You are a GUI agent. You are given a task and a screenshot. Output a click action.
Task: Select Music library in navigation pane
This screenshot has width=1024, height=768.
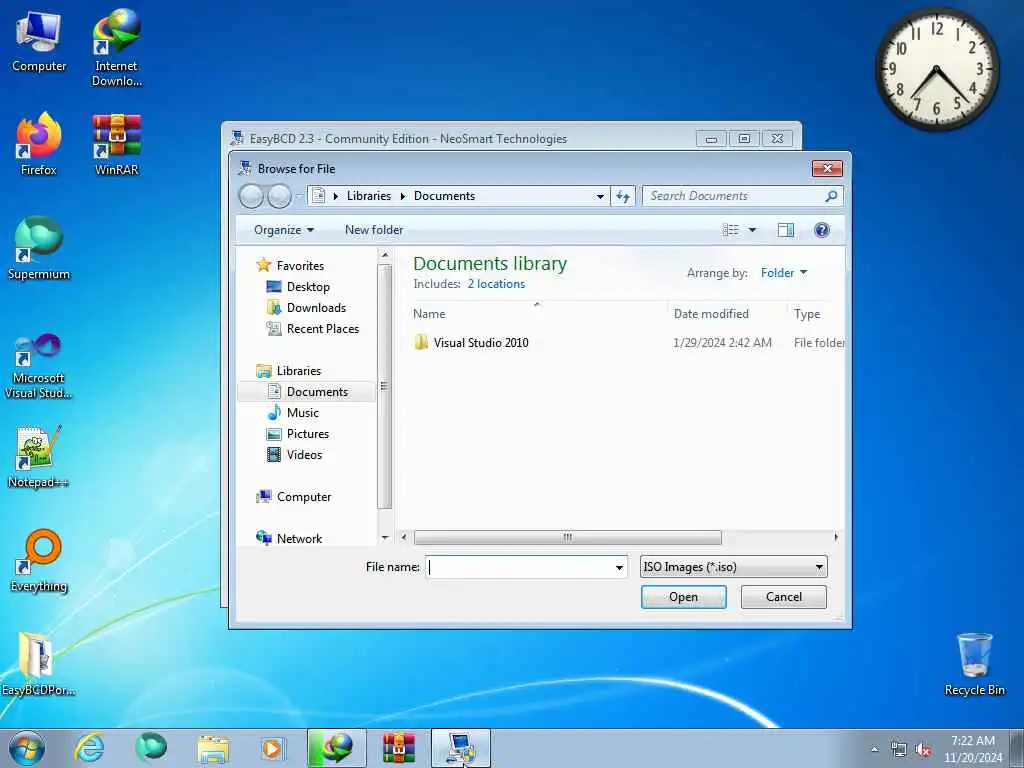(x=302, y=413)
